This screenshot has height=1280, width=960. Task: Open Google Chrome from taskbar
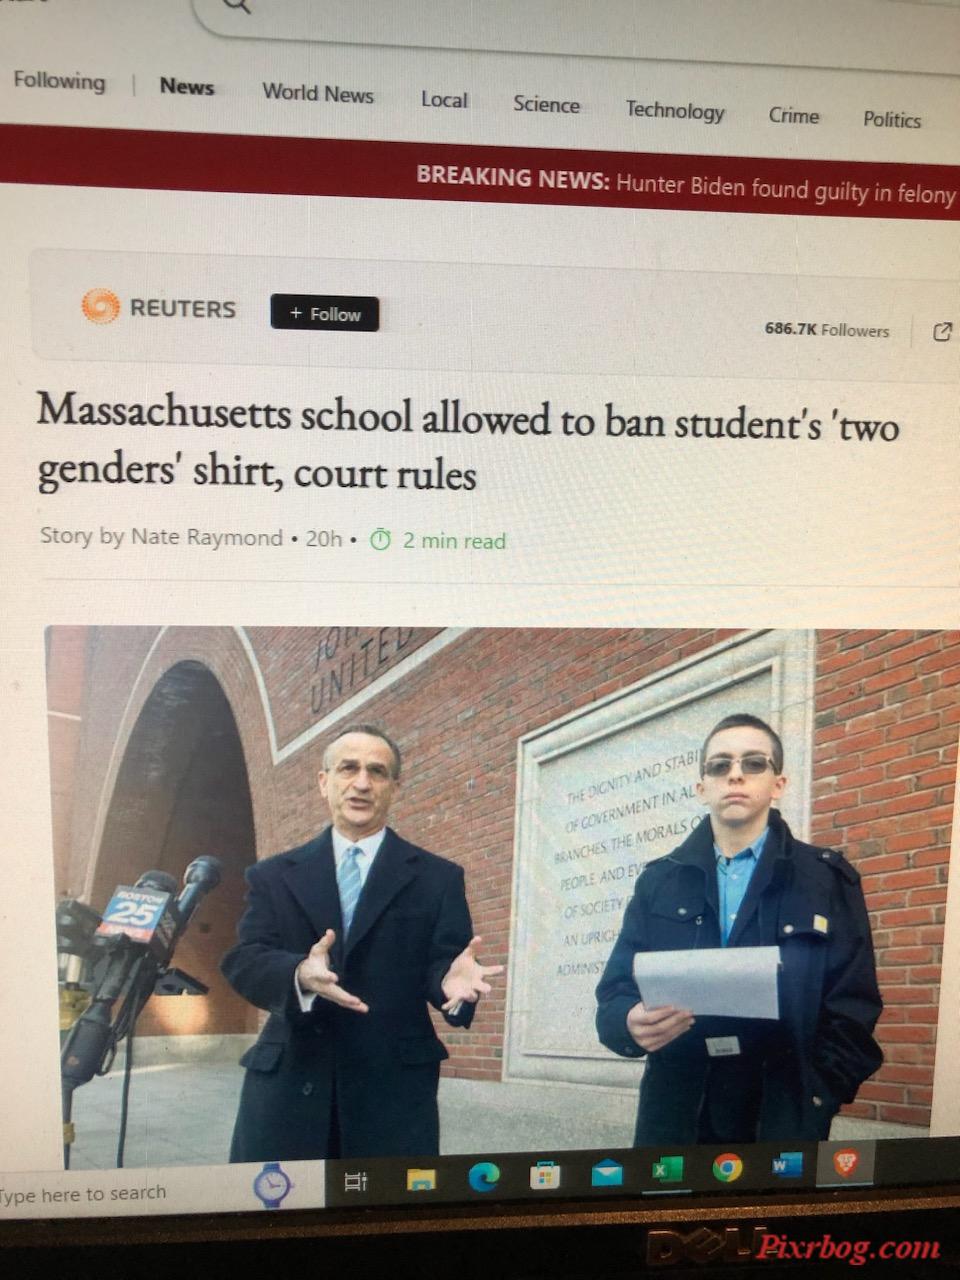coord(727,1167)
